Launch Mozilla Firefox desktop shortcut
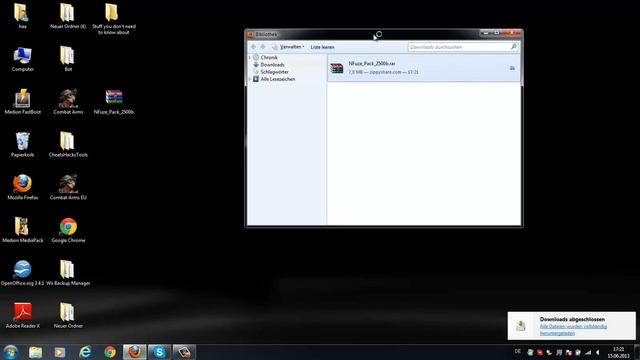The height and width of the screenshot is (360, 640). tap(22, 187)
